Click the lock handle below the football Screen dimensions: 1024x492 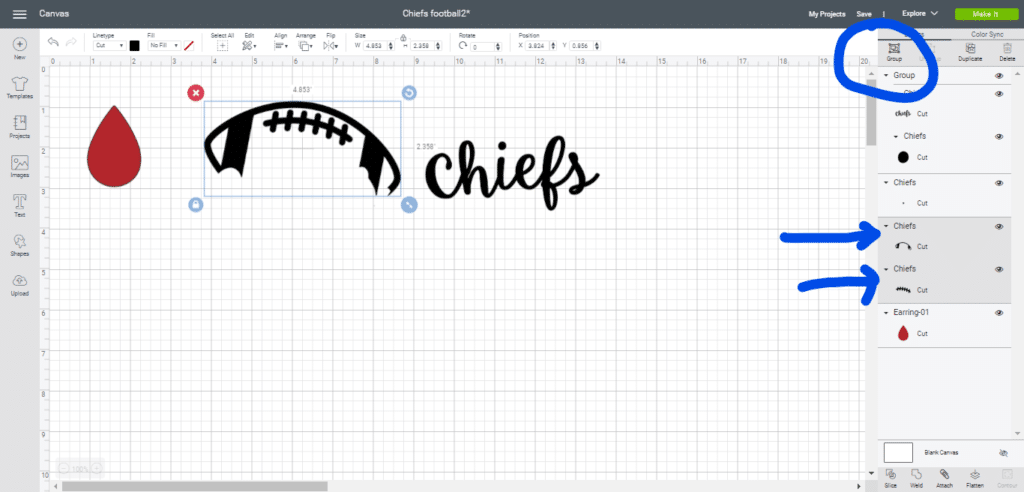(195, 205)
